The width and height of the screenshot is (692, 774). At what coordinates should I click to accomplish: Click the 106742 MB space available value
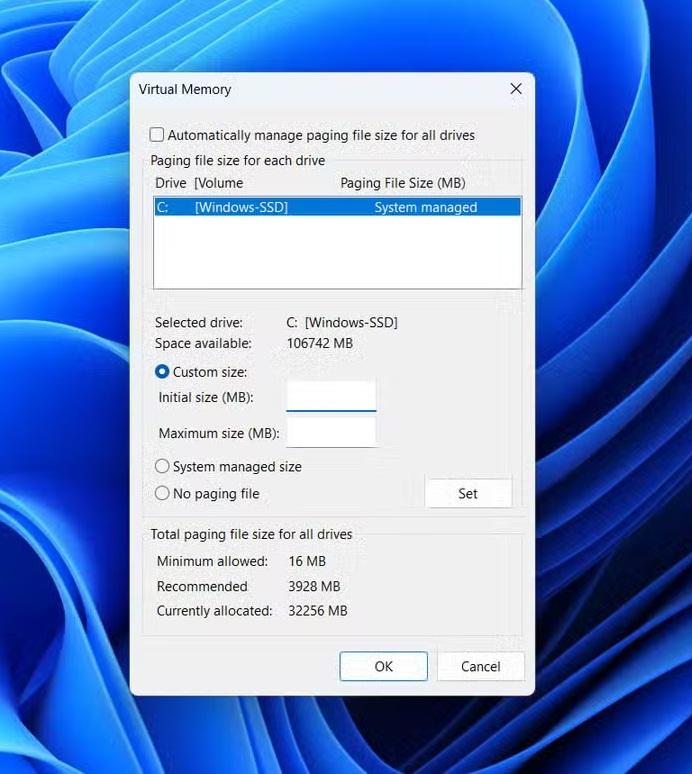coord(320,343)
